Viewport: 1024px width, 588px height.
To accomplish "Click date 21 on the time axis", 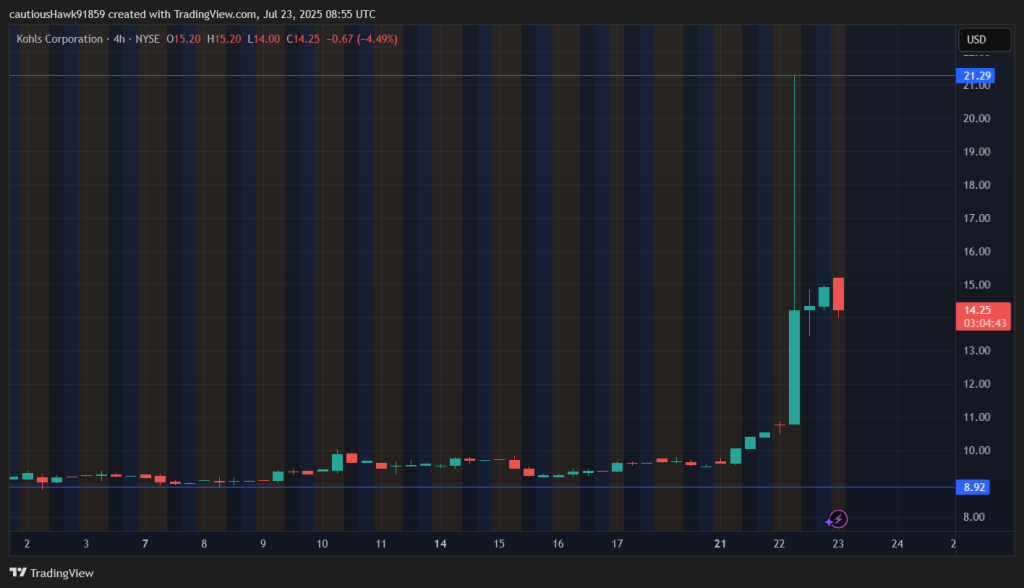I will click(x=720, y=544).
